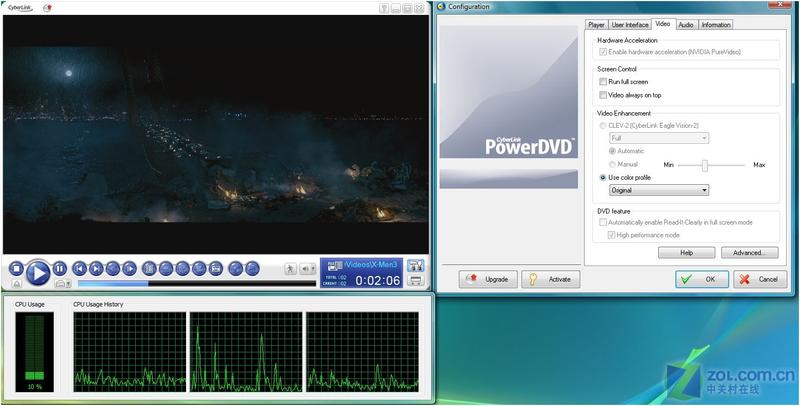Click the CyberLink logo in the player
Viewport: 800px width, 406px height.
coord(20,8)
